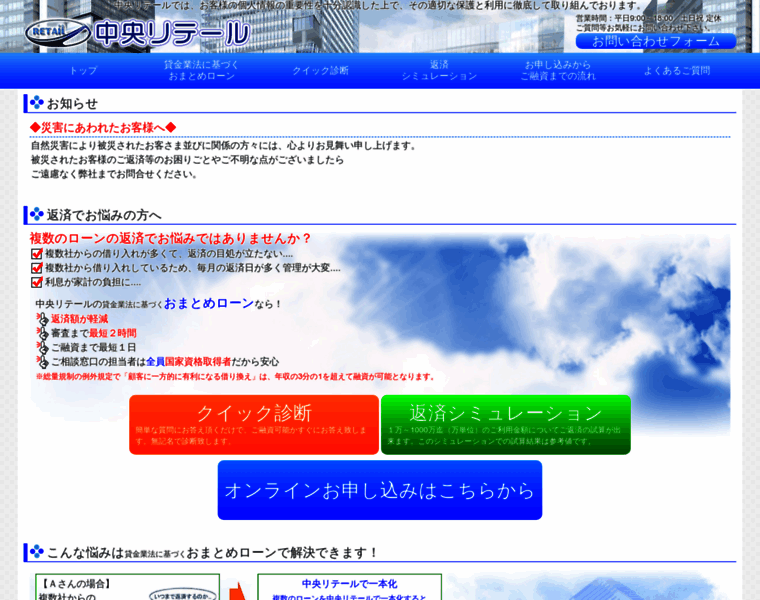This screenshot has width=760, height=600.
Task: Click checkmark beside 返済の目処が立たない line
Action: point(37,253)
